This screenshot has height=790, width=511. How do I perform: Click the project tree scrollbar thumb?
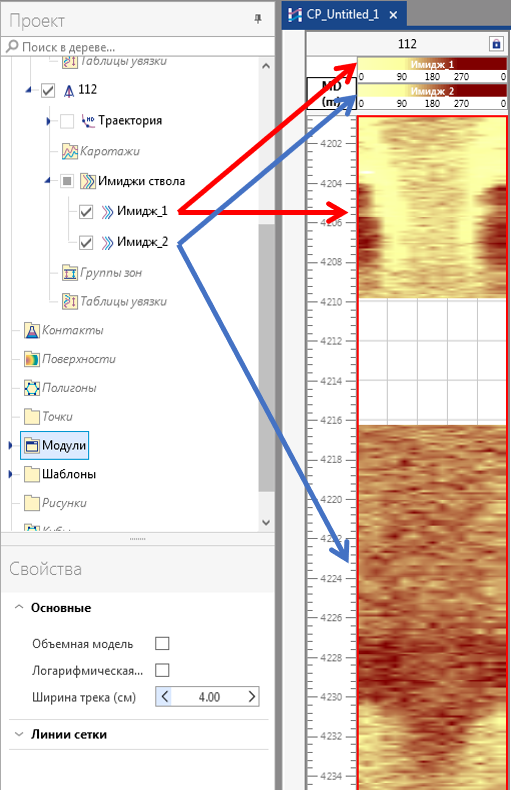click(266, 358)
